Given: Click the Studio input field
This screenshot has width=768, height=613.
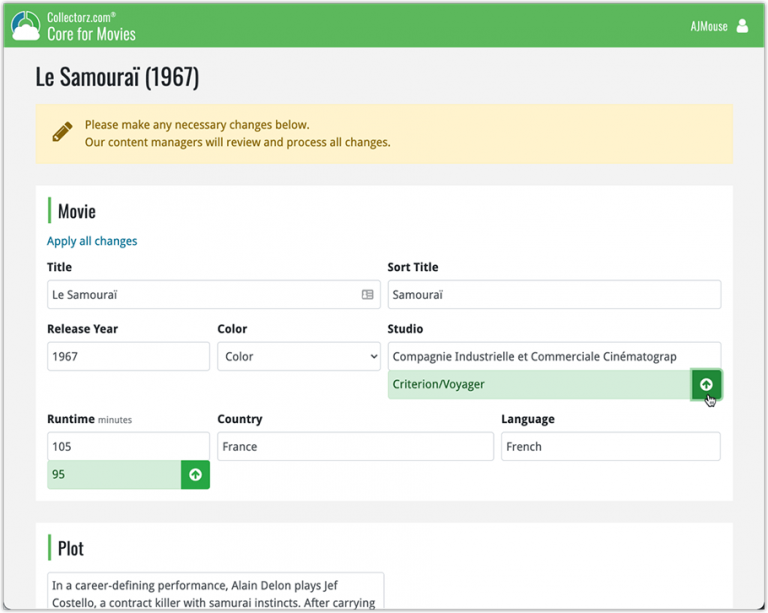Looking at the screenshot, I should pyautogui.click(x=554, y=356).
